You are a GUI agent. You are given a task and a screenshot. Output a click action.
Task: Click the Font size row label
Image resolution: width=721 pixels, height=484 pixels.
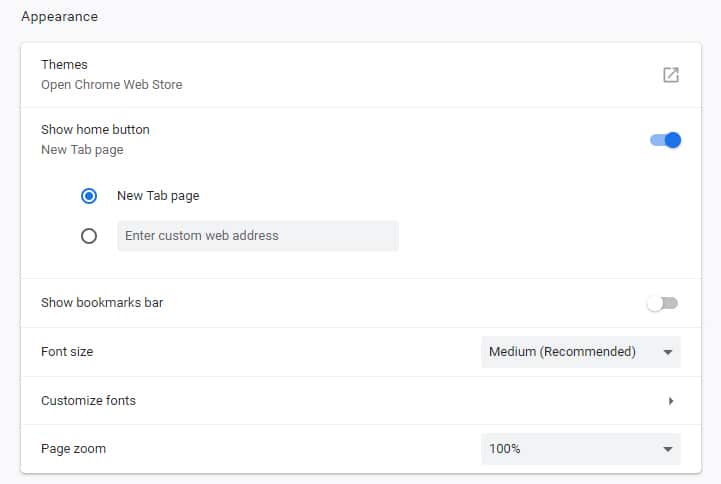click(x=67, y=352)
